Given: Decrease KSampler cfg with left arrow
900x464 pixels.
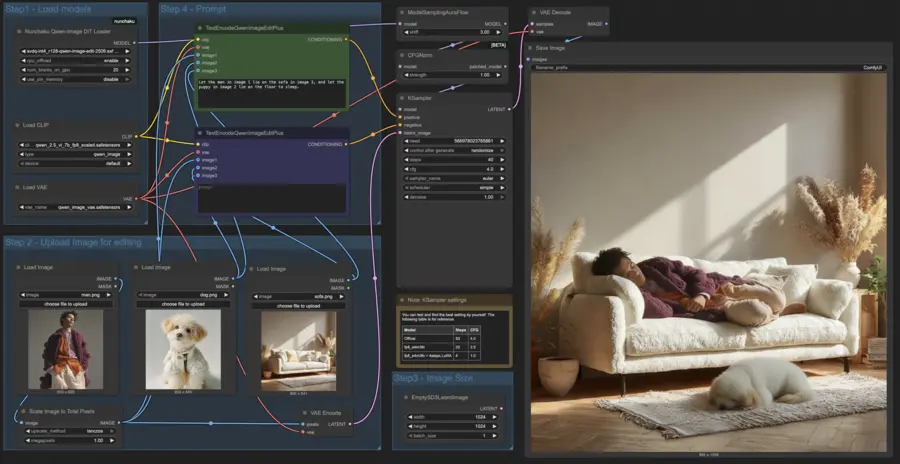Looking at the screenshot, I should click(407, 169).
